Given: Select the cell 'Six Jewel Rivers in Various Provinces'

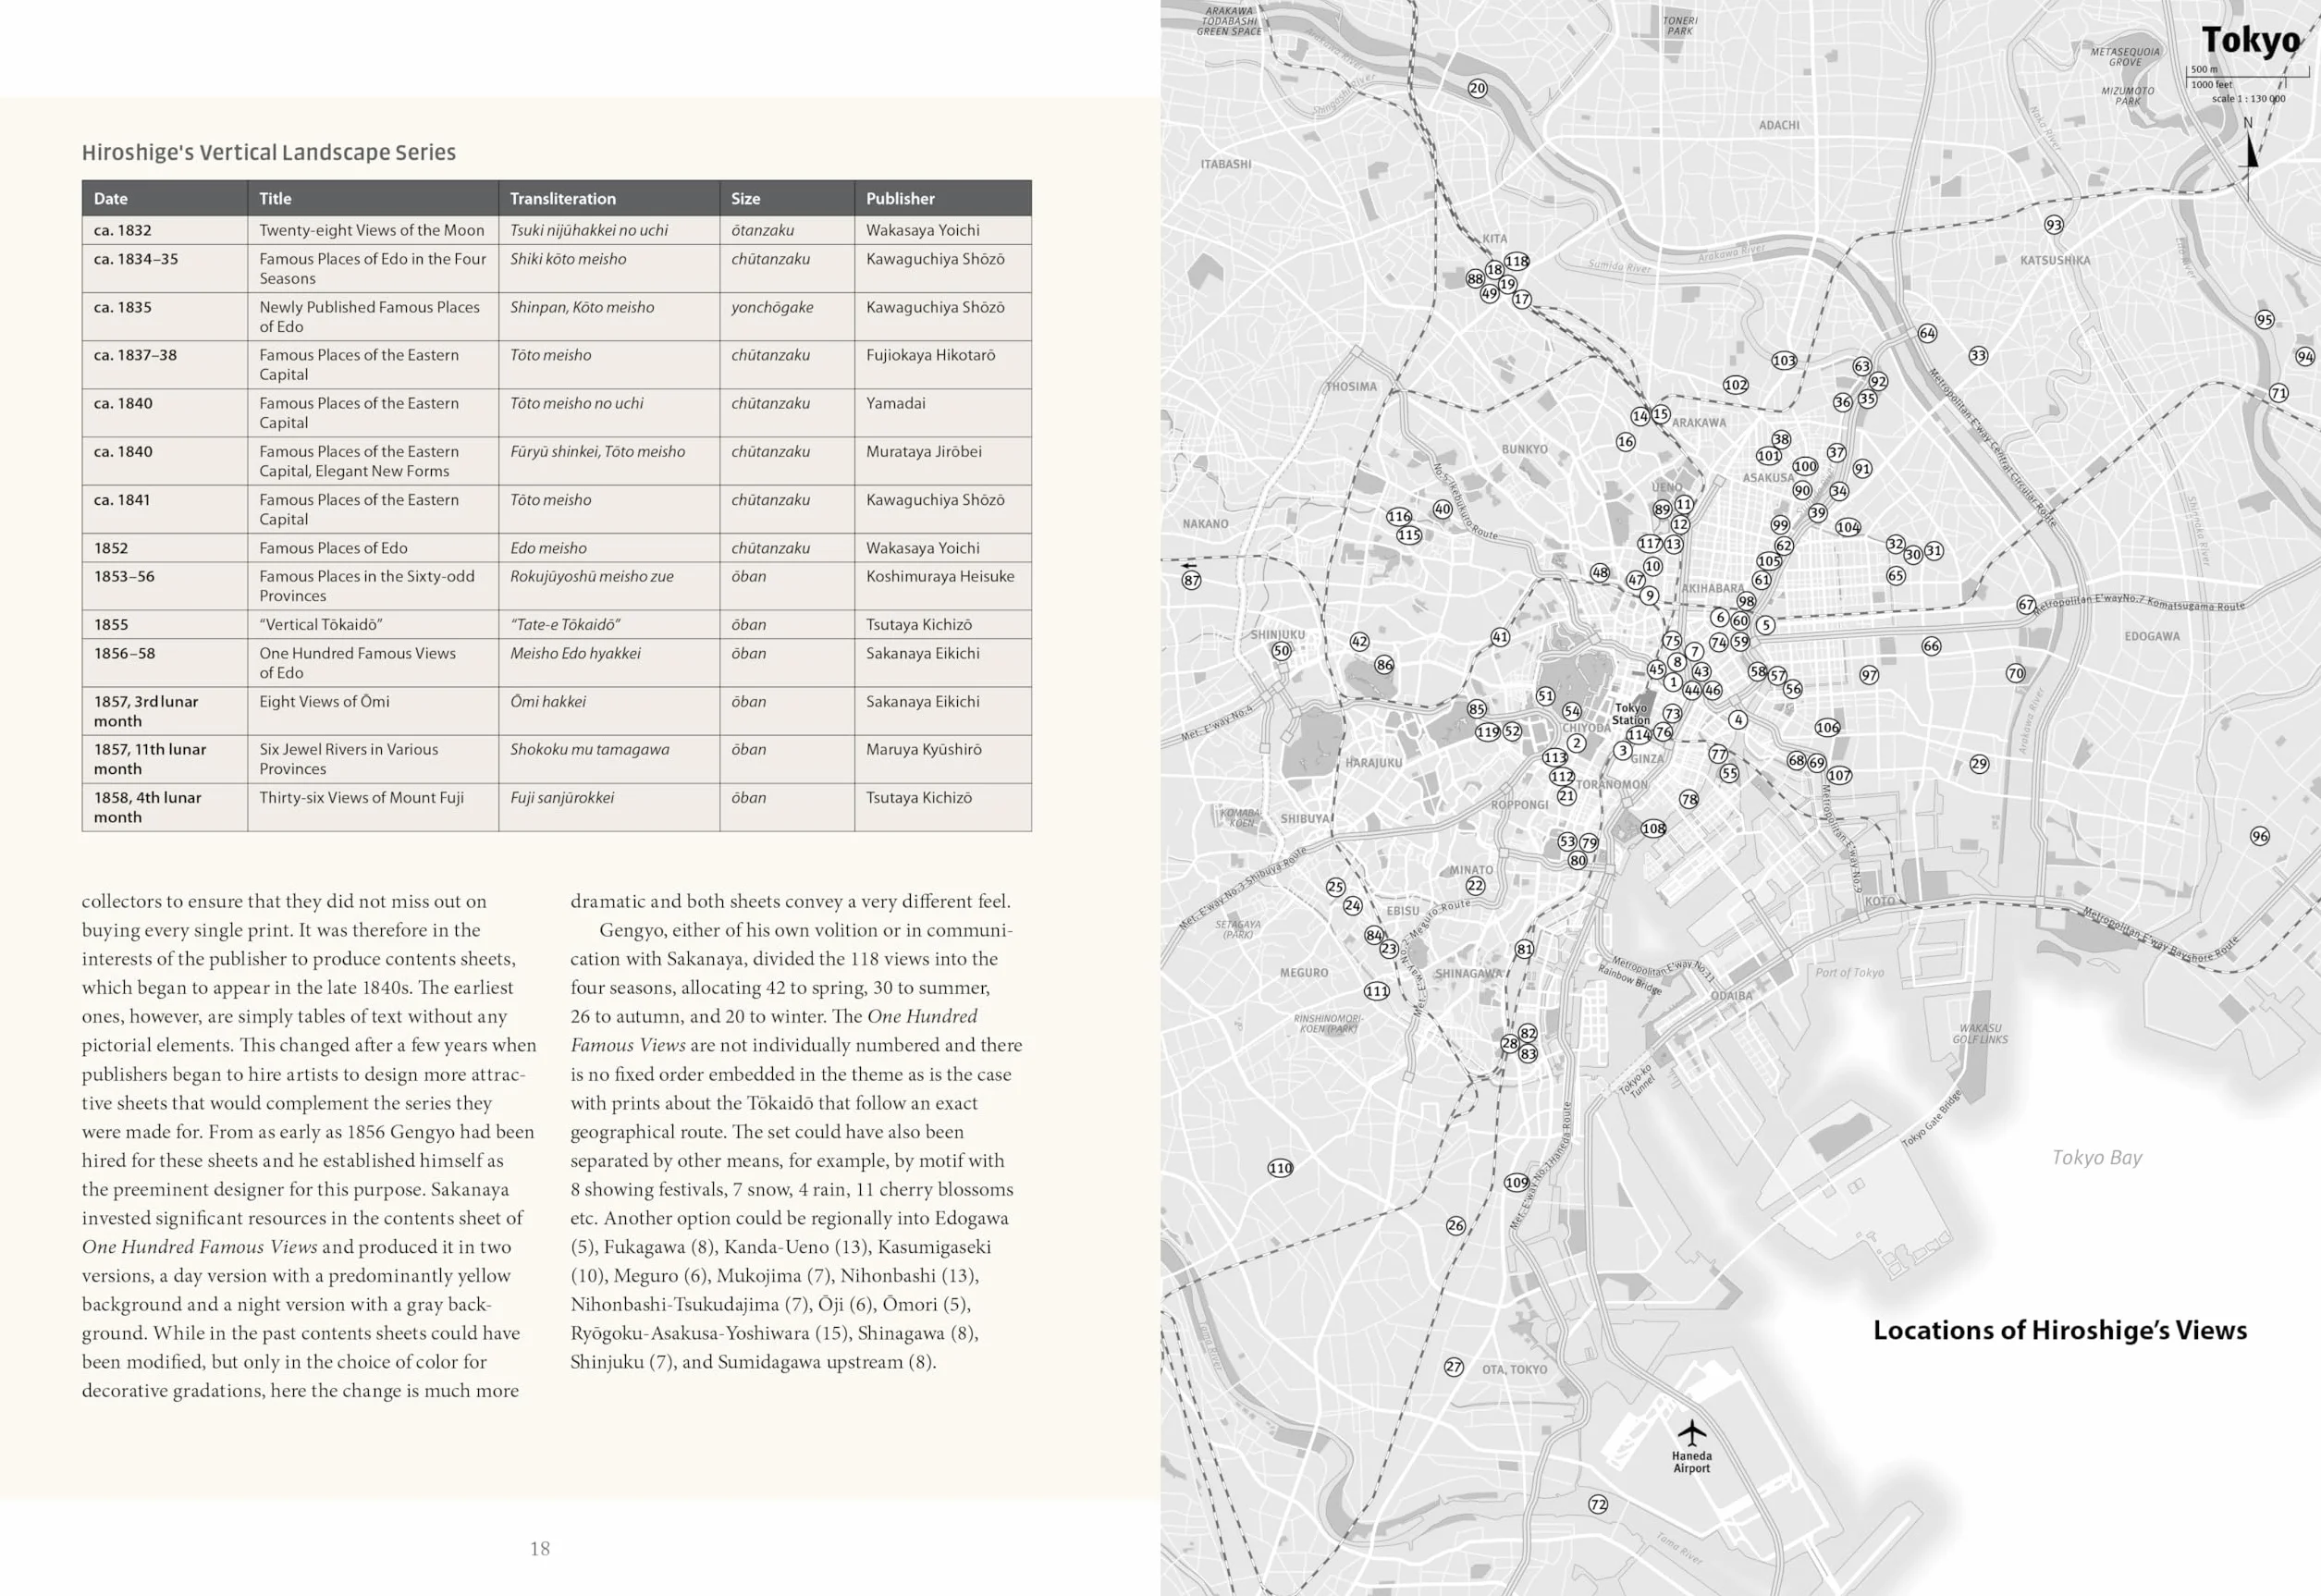Looking at the screenshot, I should (x=373, y=759).
